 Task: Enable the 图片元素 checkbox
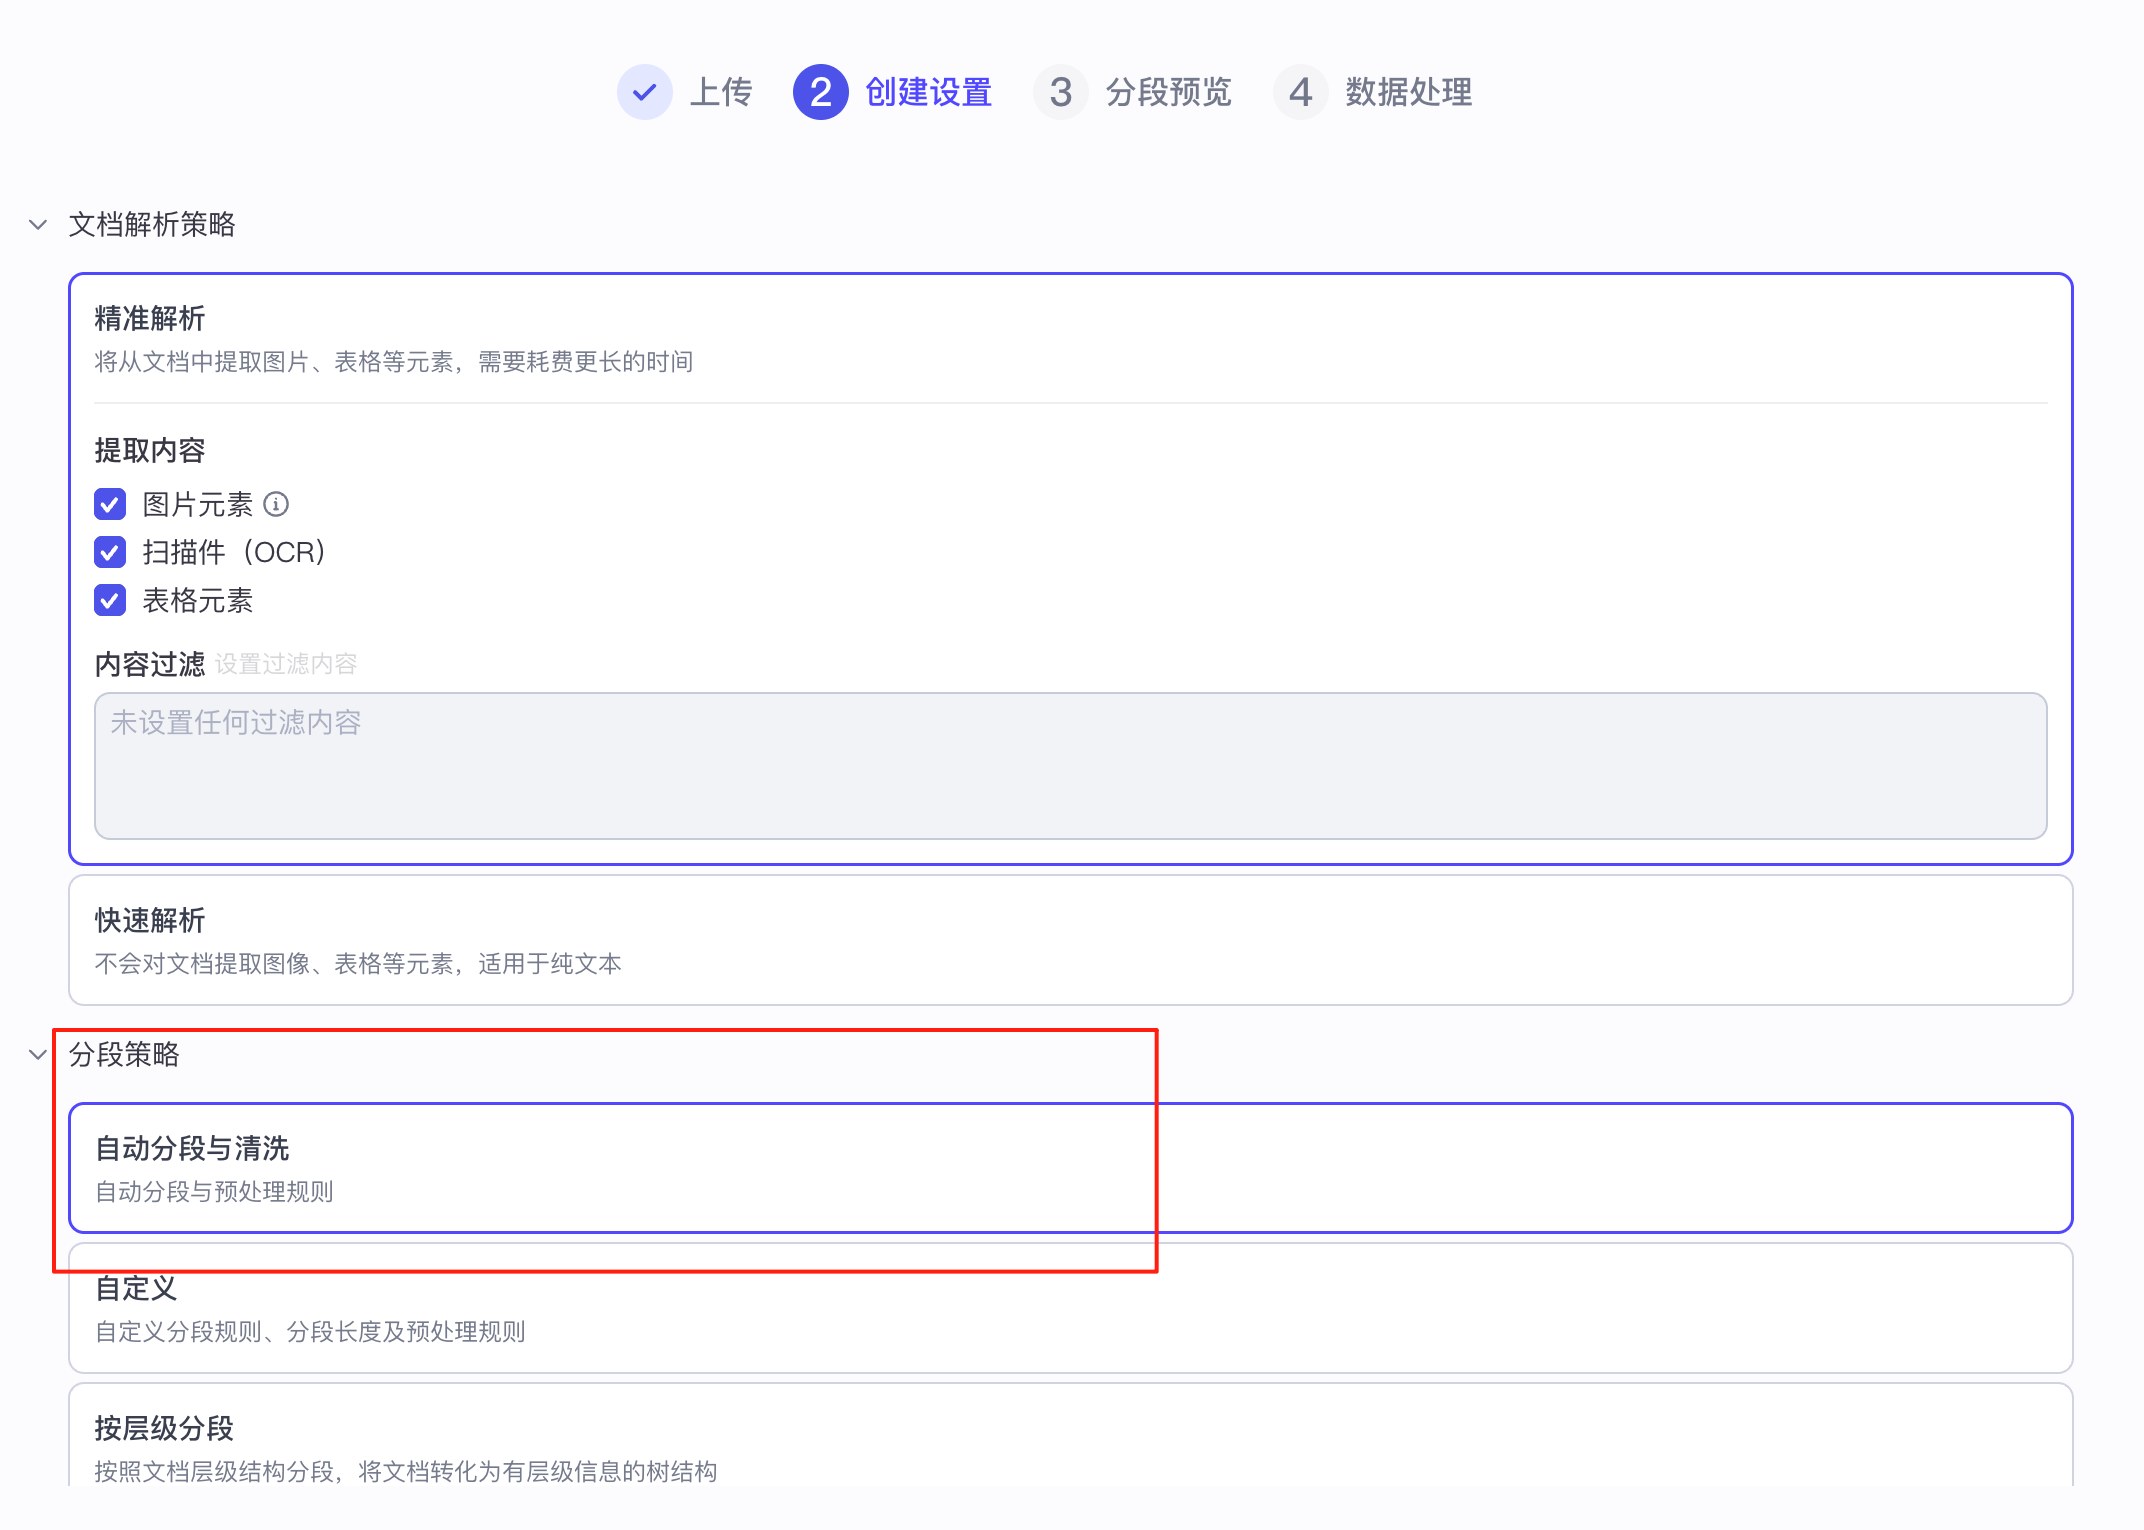tap(110, 505)
